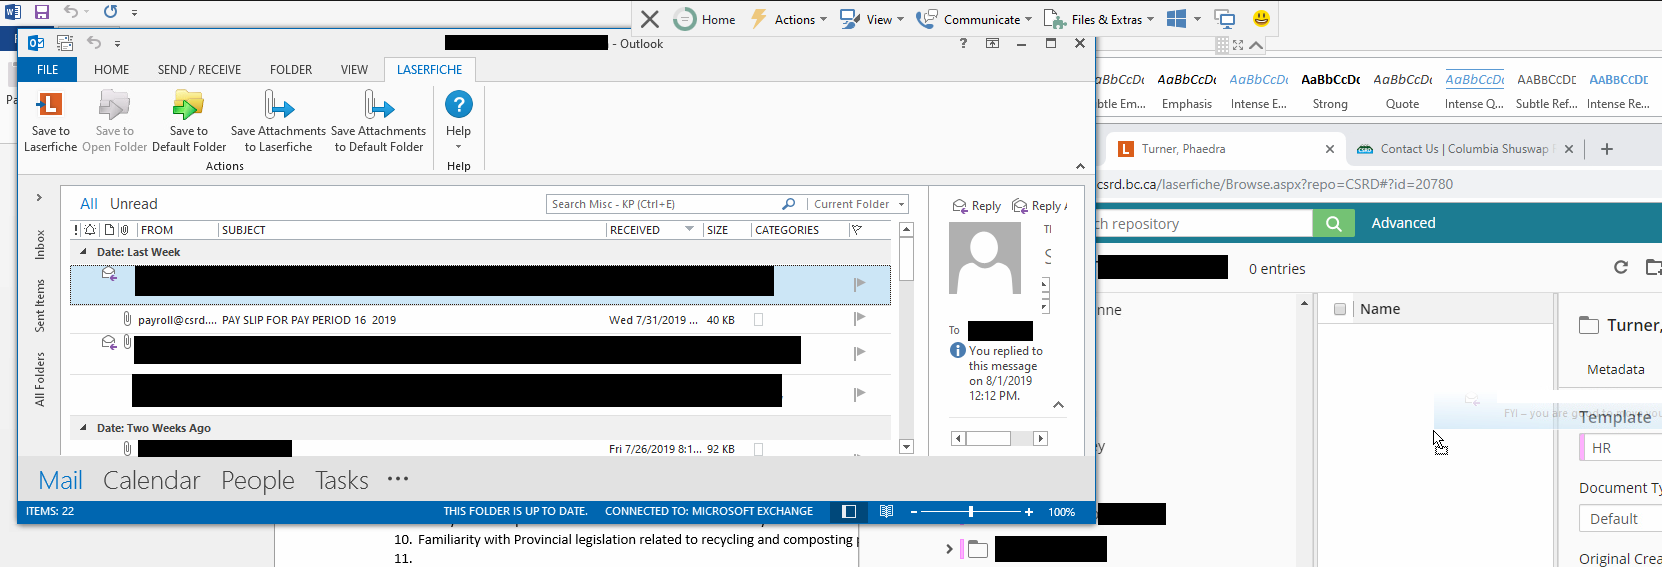This screenshot has width=1662, height=567.
Task: Click Reply in the reading pane
Action: click(x=976, y=206)
